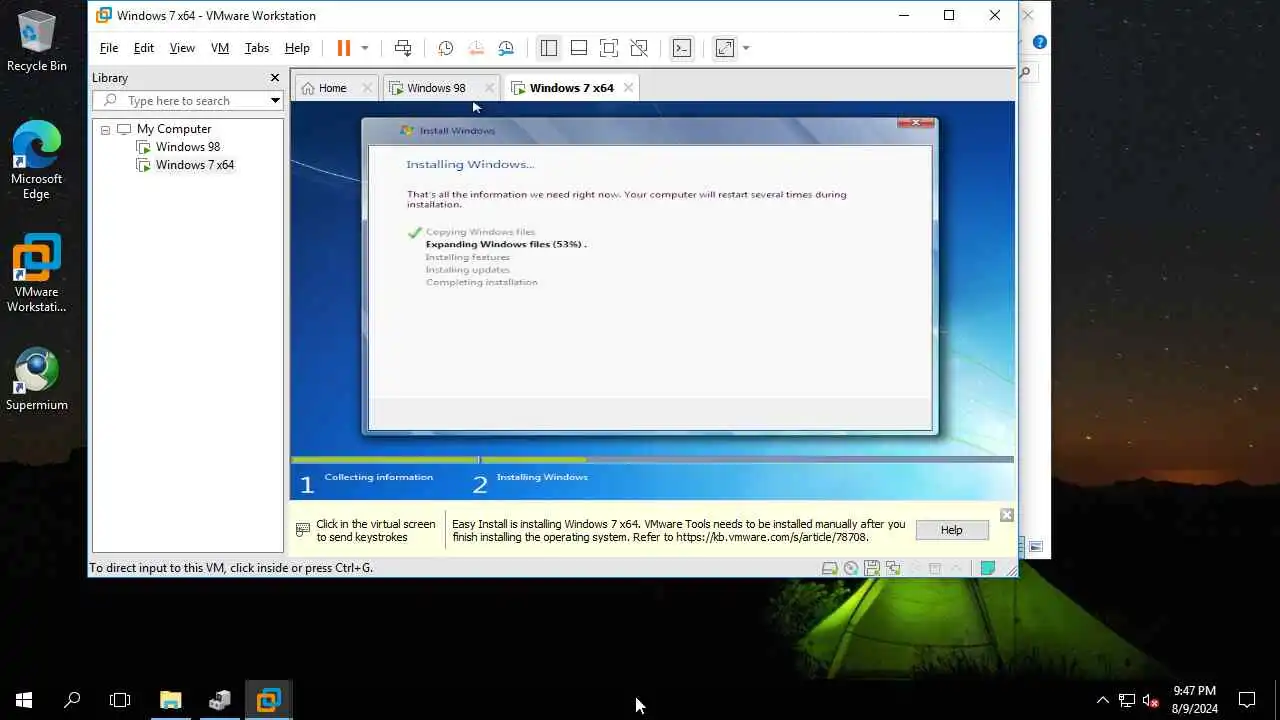Open Task View on the taskbar
The width and height of the screenshot is (1280, 720).
[x=120, y=700]
